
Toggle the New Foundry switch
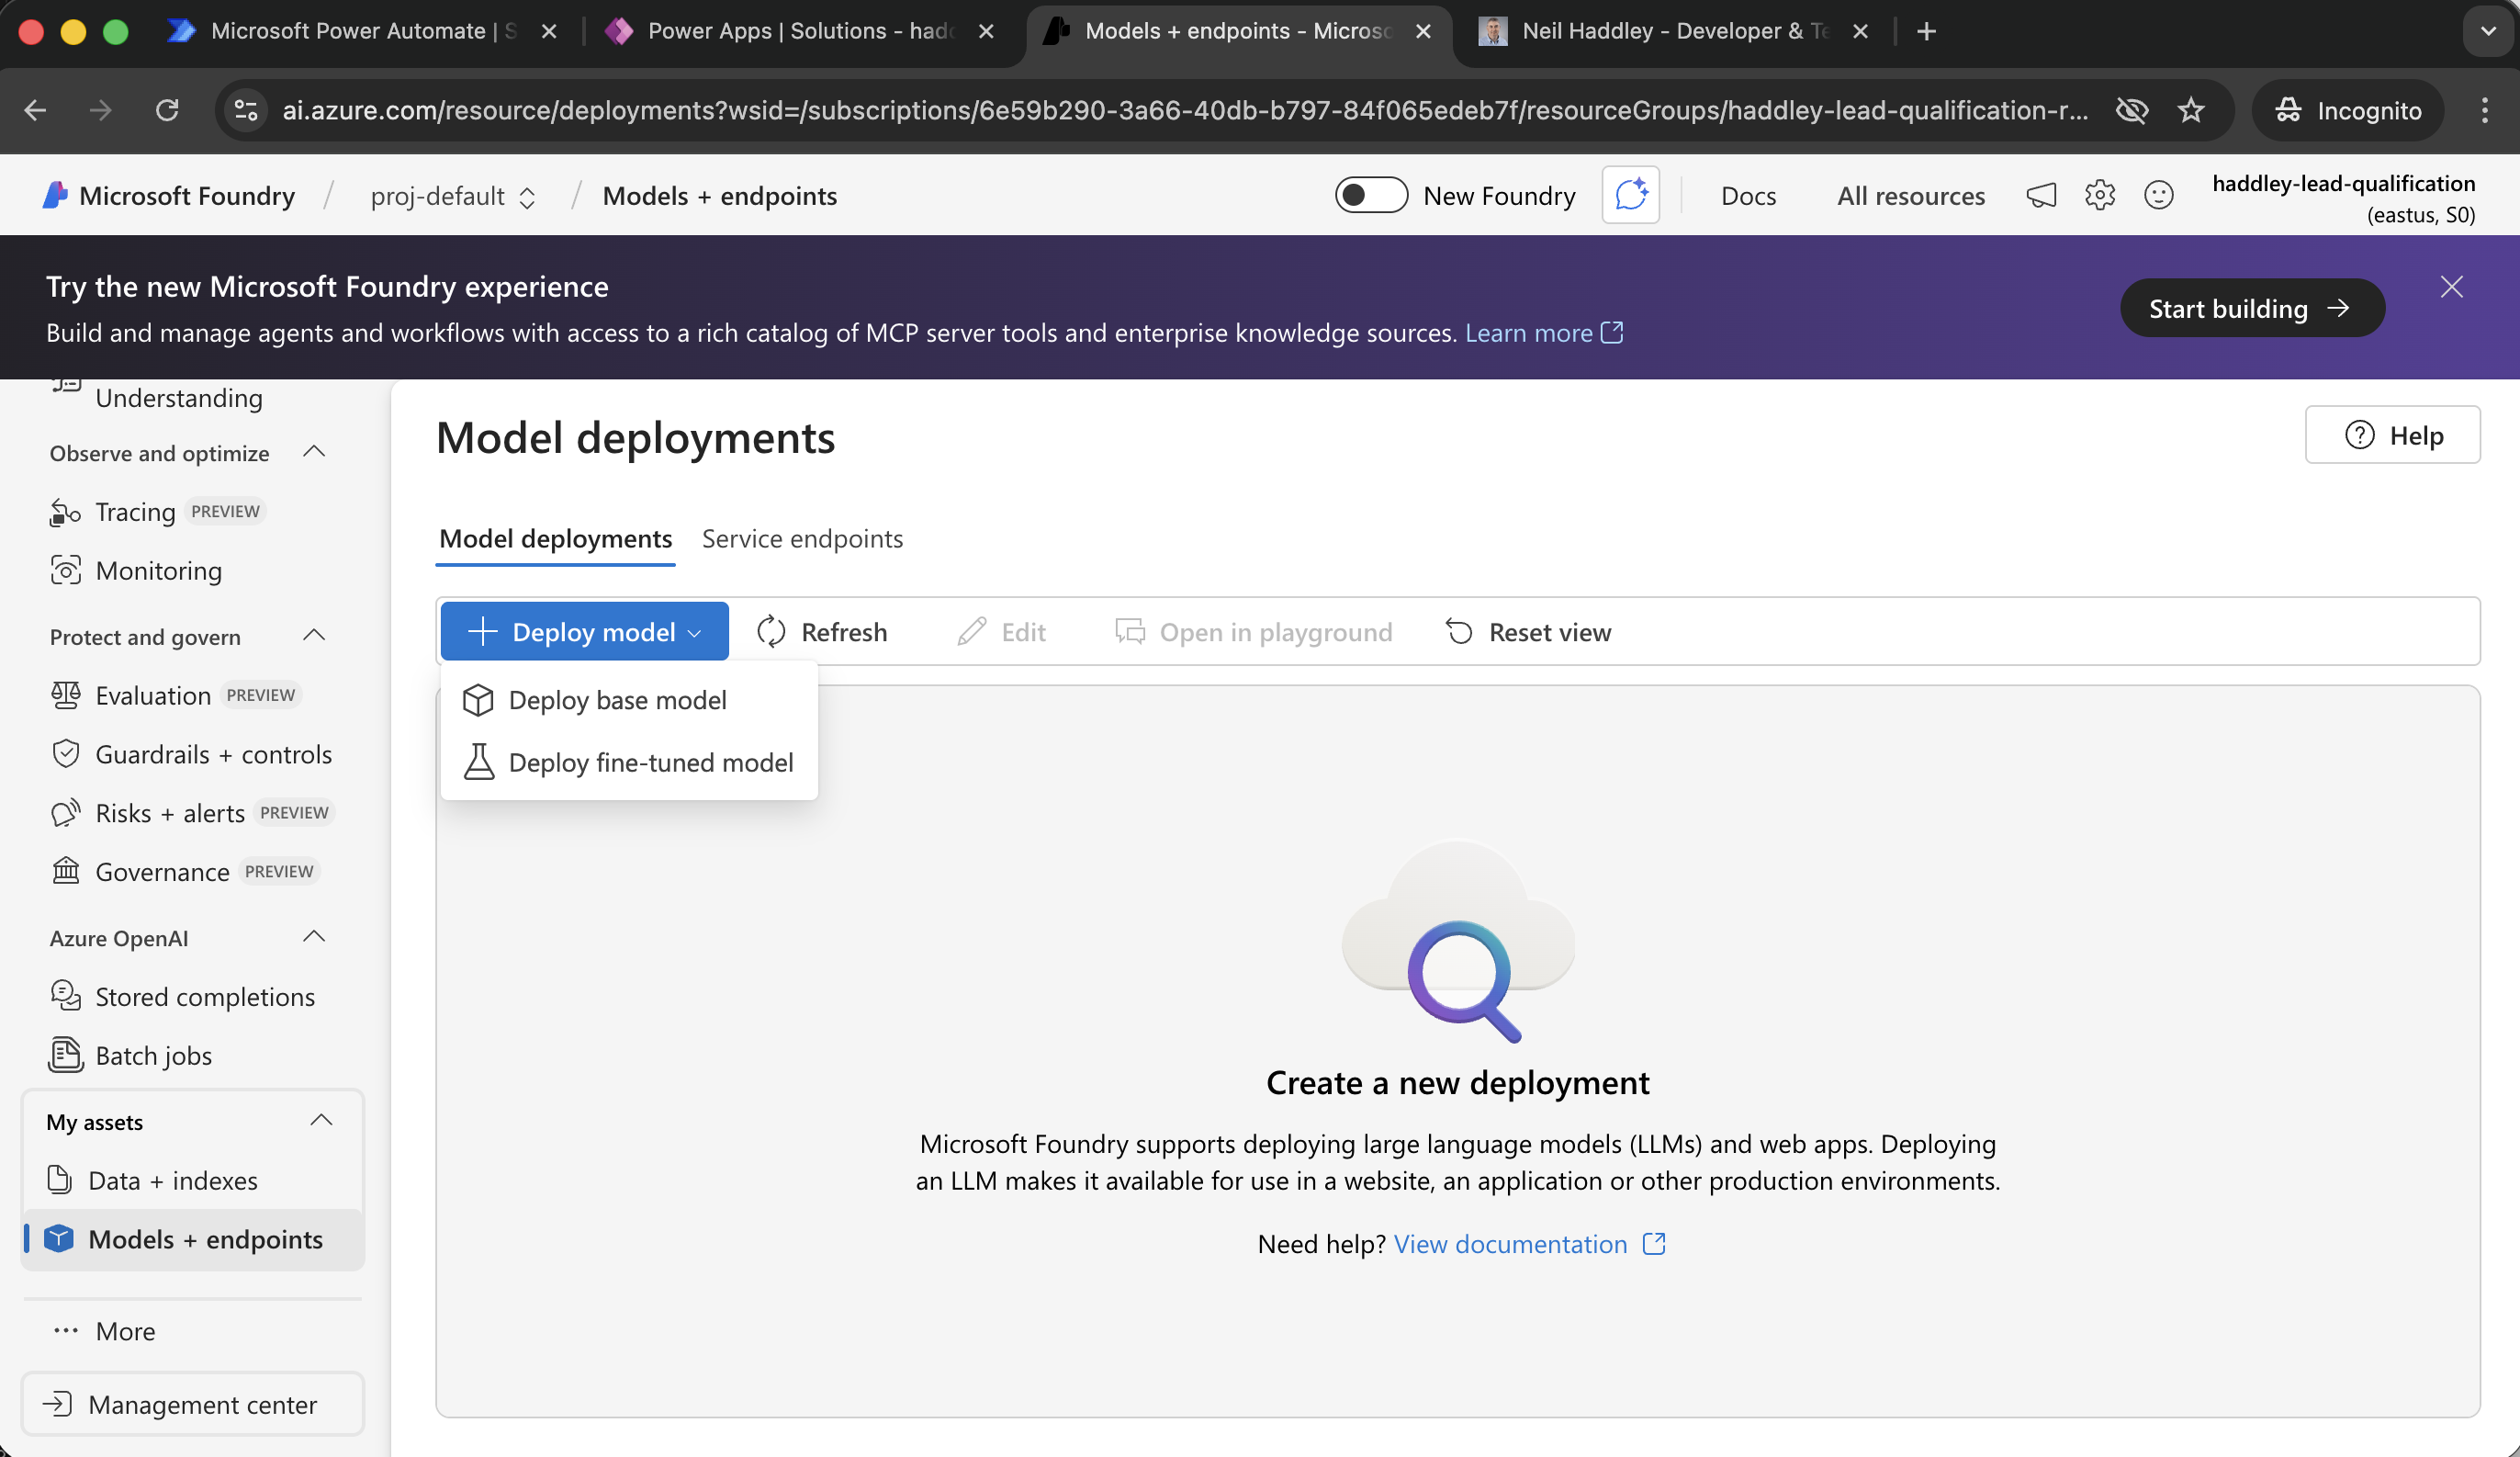[1370, 195]
